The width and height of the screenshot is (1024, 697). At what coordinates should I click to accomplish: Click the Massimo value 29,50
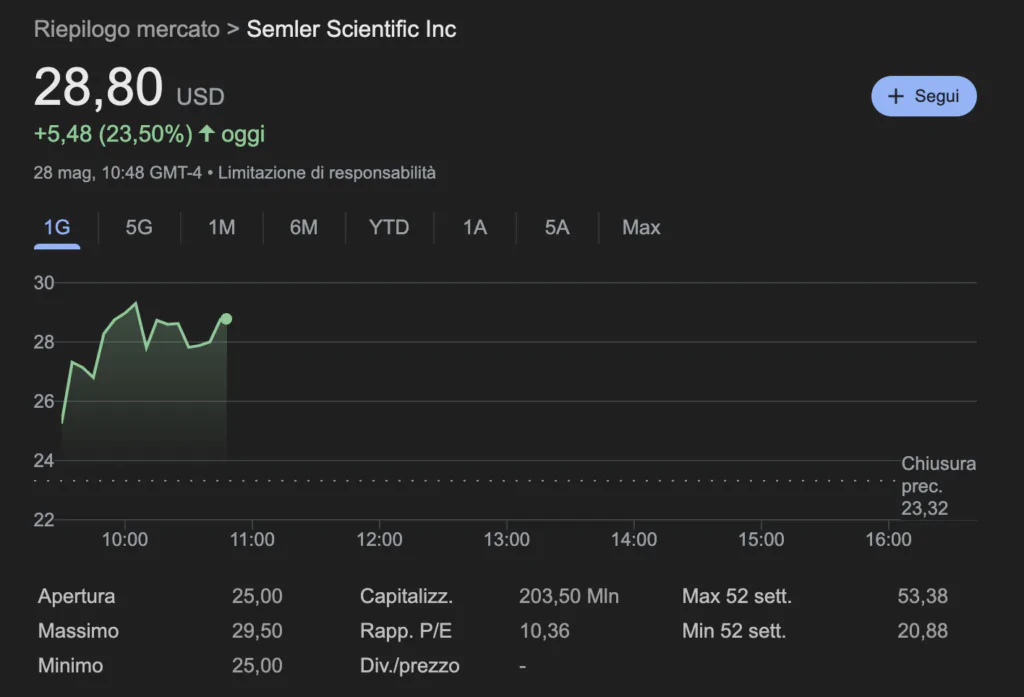pos(257,631)
